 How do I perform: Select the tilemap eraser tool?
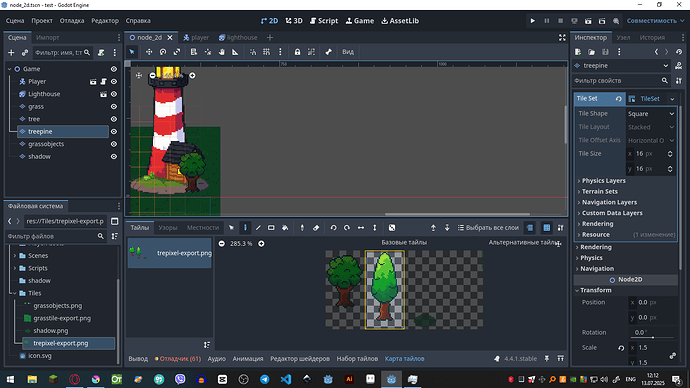(316, 228)
